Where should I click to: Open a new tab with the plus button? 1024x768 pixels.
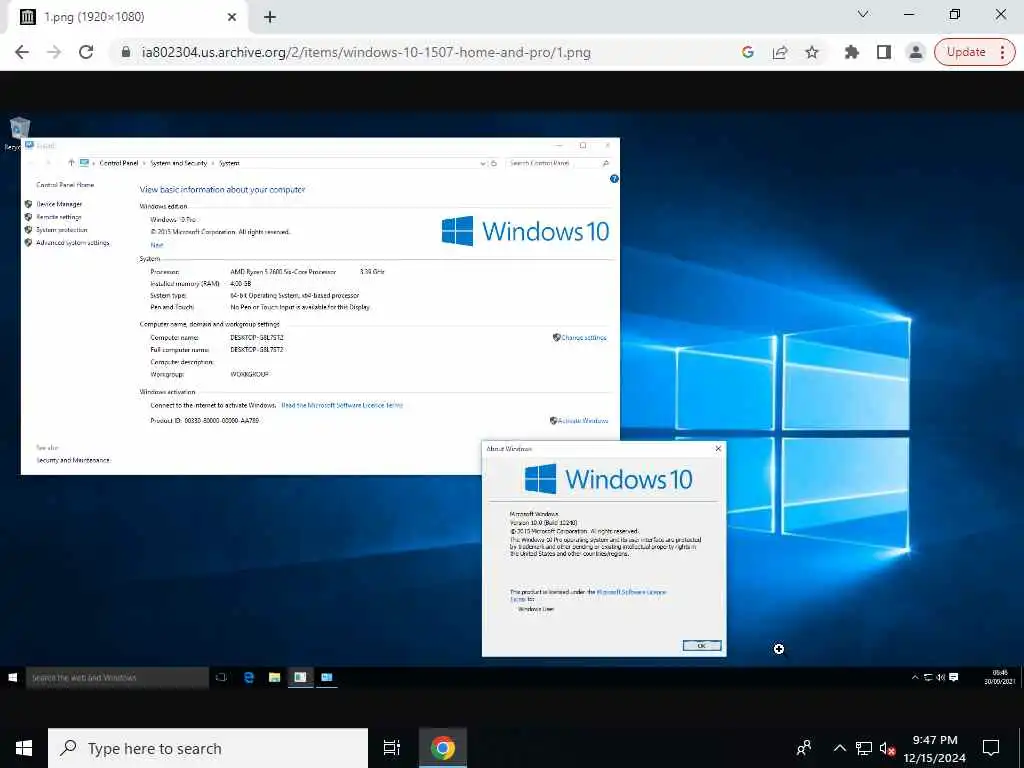pos(270,17)
